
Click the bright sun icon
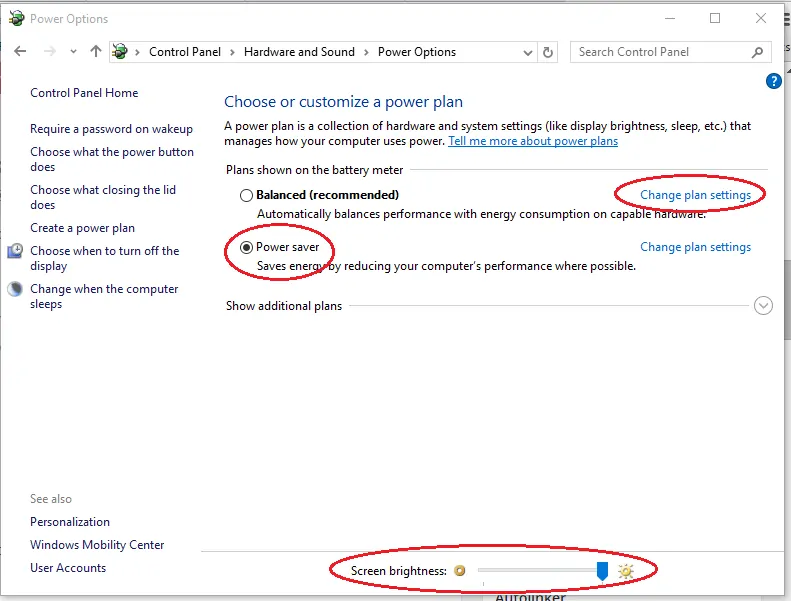coord(626,571)
